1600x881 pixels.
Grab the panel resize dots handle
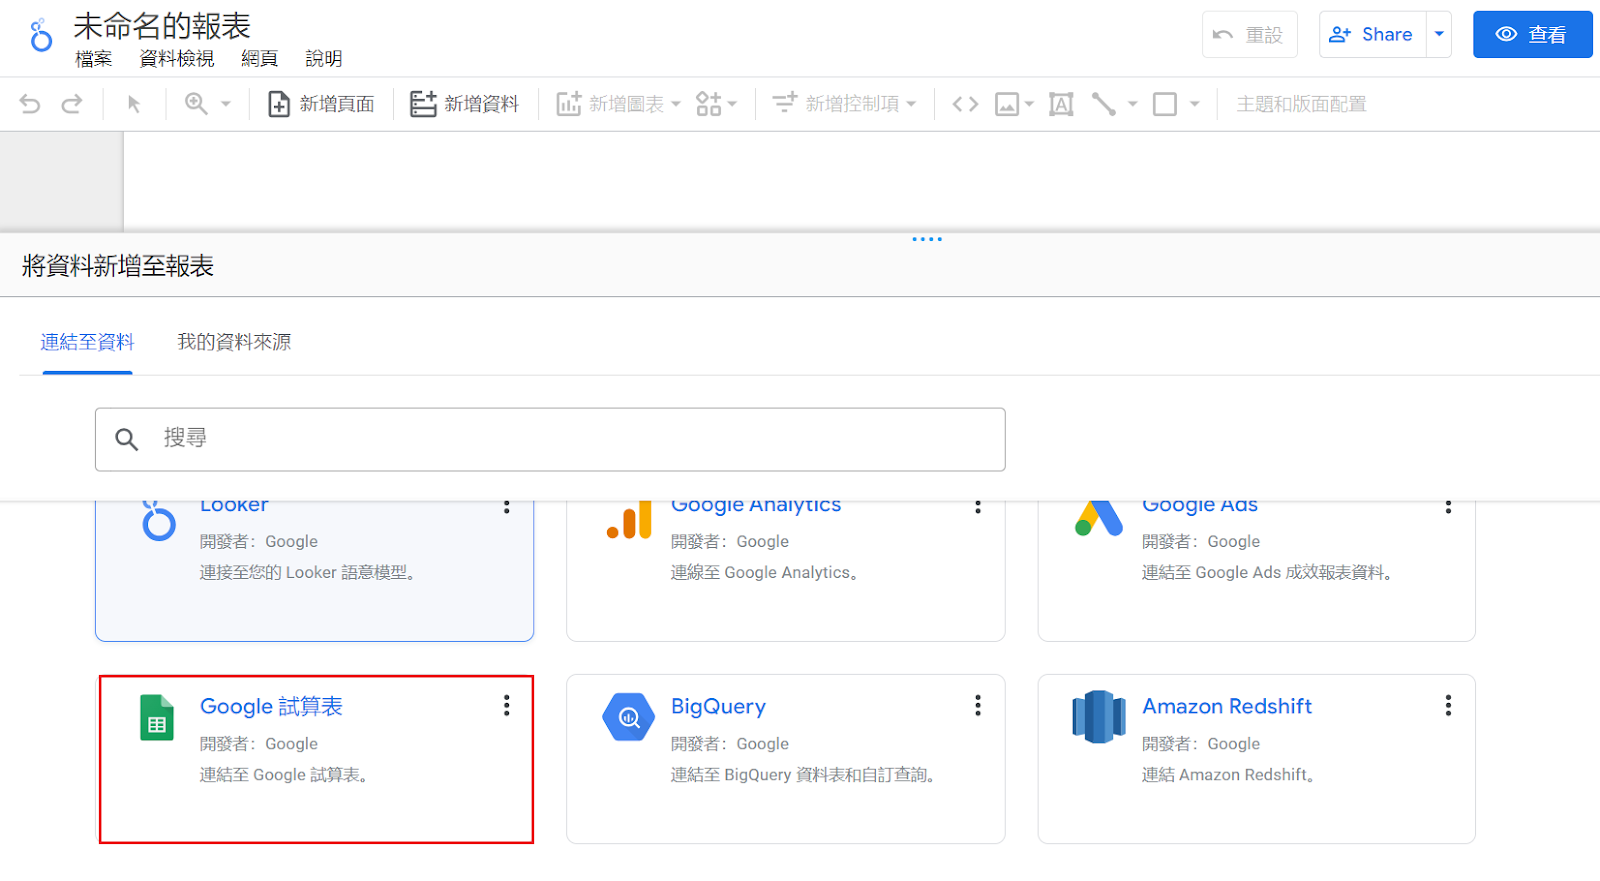(x=927, y=239)
